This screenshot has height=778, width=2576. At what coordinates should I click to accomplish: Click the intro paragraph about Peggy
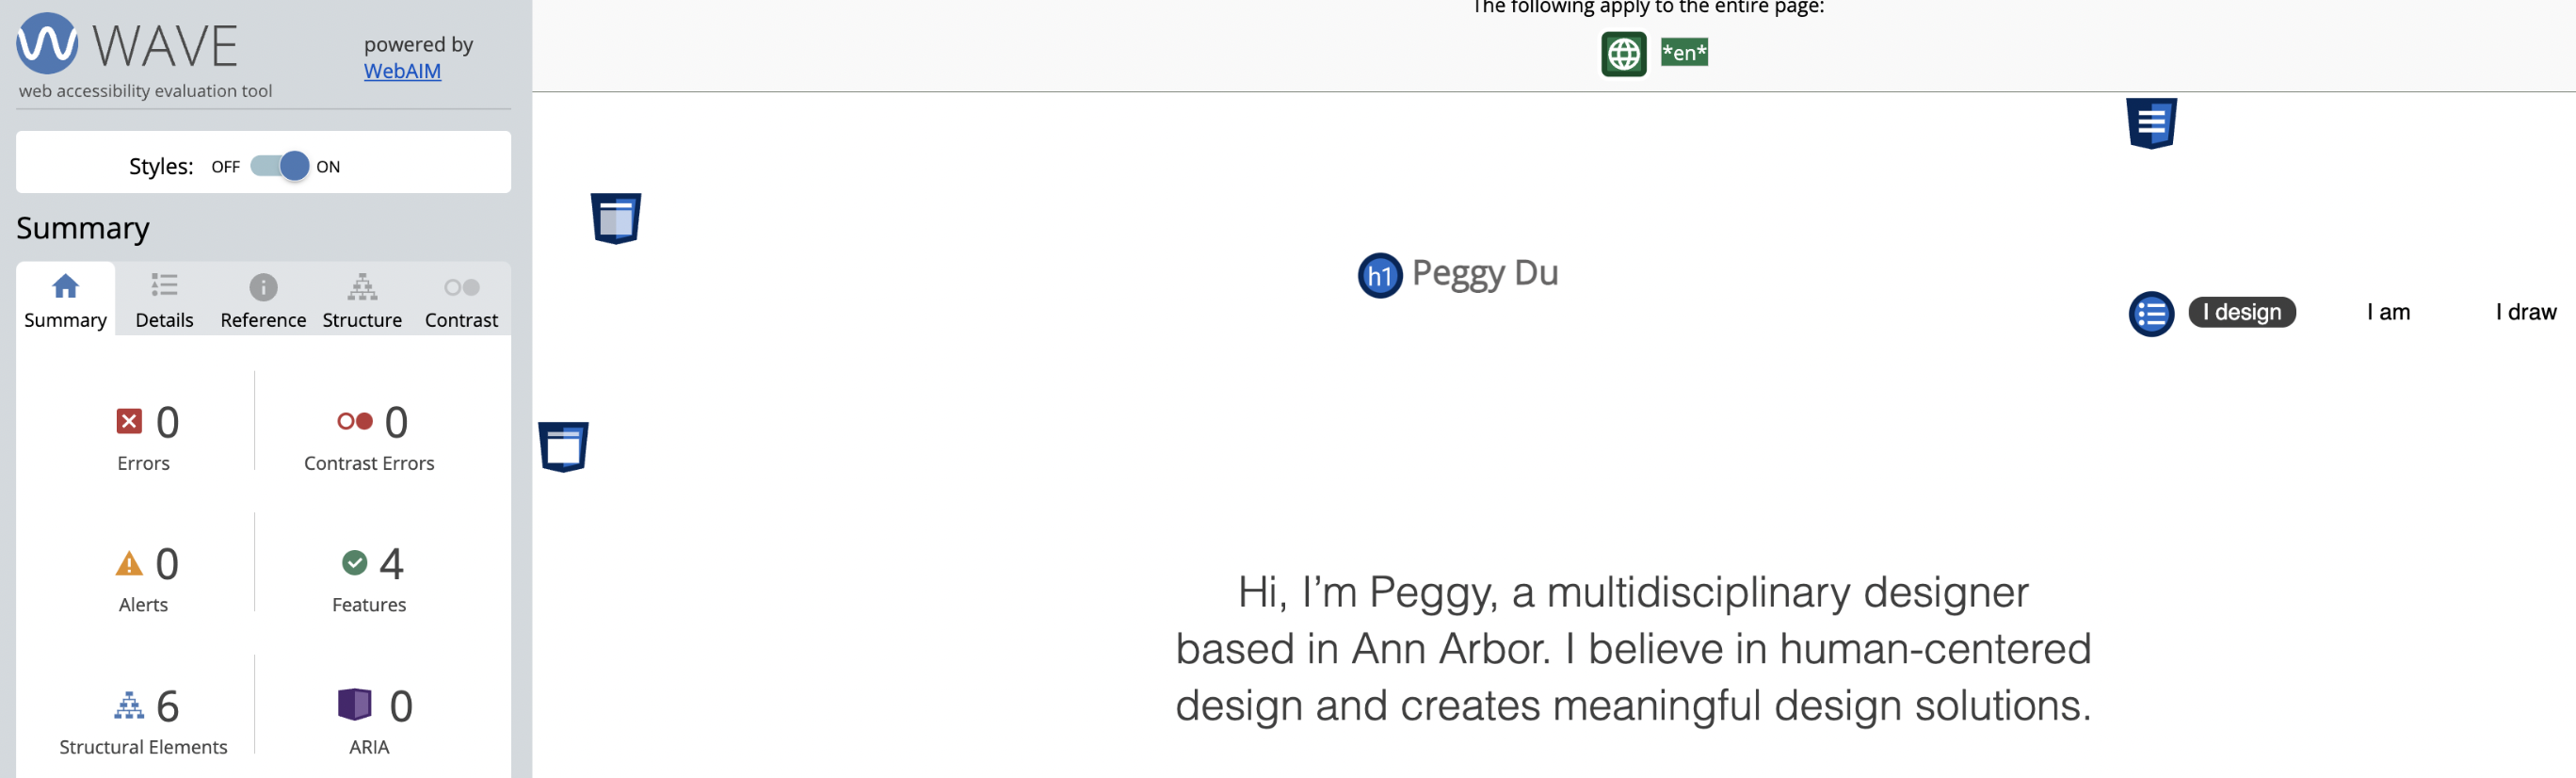(x=1633, y=649)
